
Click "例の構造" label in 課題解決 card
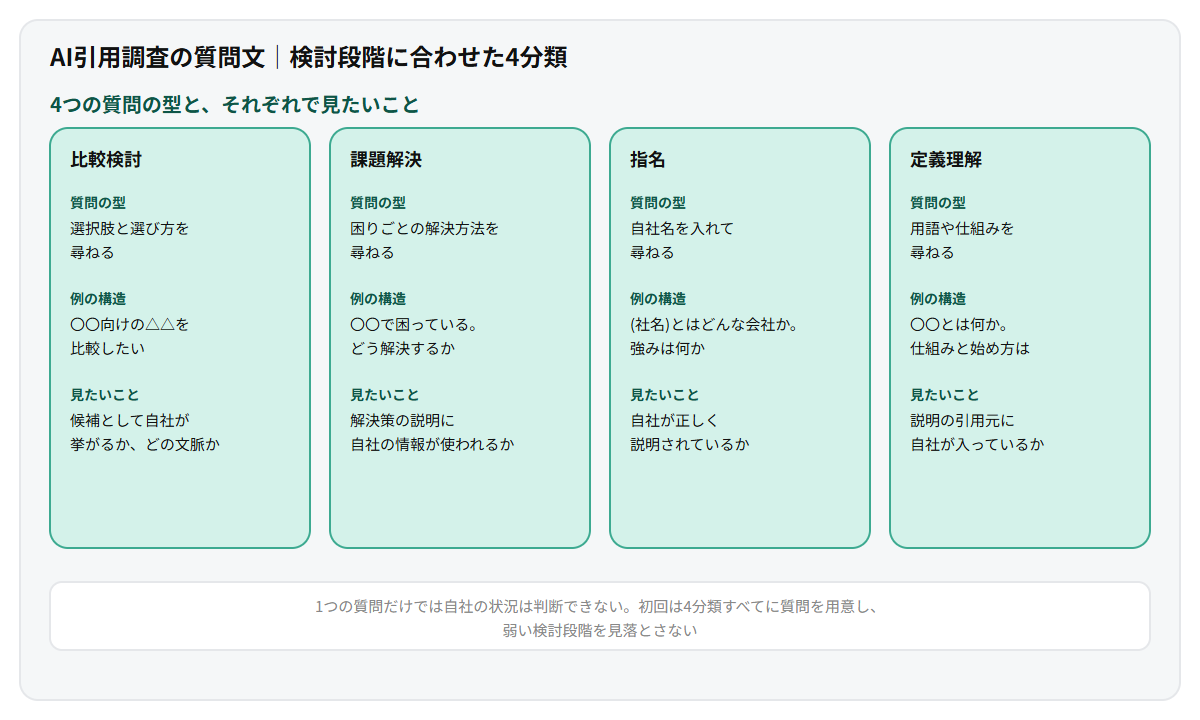tap(378, 299)
